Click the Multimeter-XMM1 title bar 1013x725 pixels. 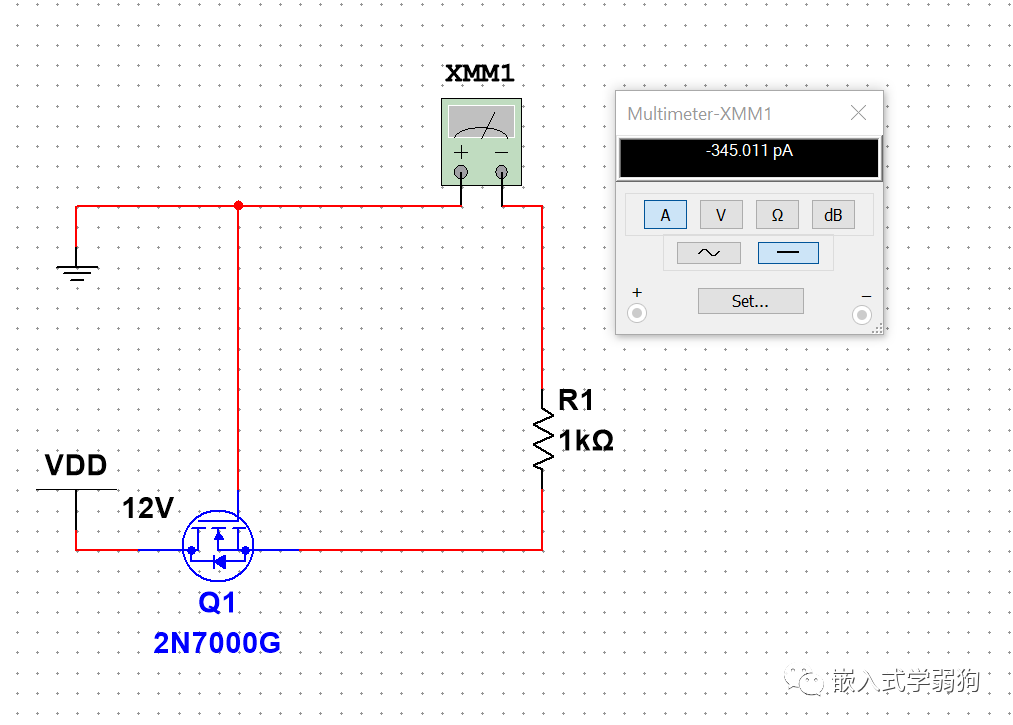(x=749, y=114)
